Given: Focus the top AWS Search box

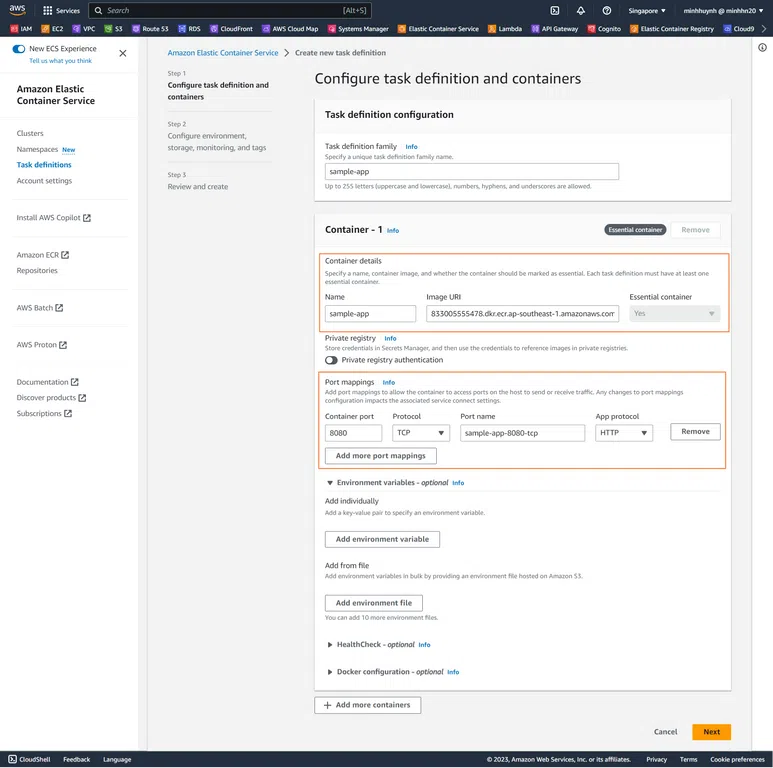Looking at the screenshot, I should pyautogui.click(x=230, y=10).
